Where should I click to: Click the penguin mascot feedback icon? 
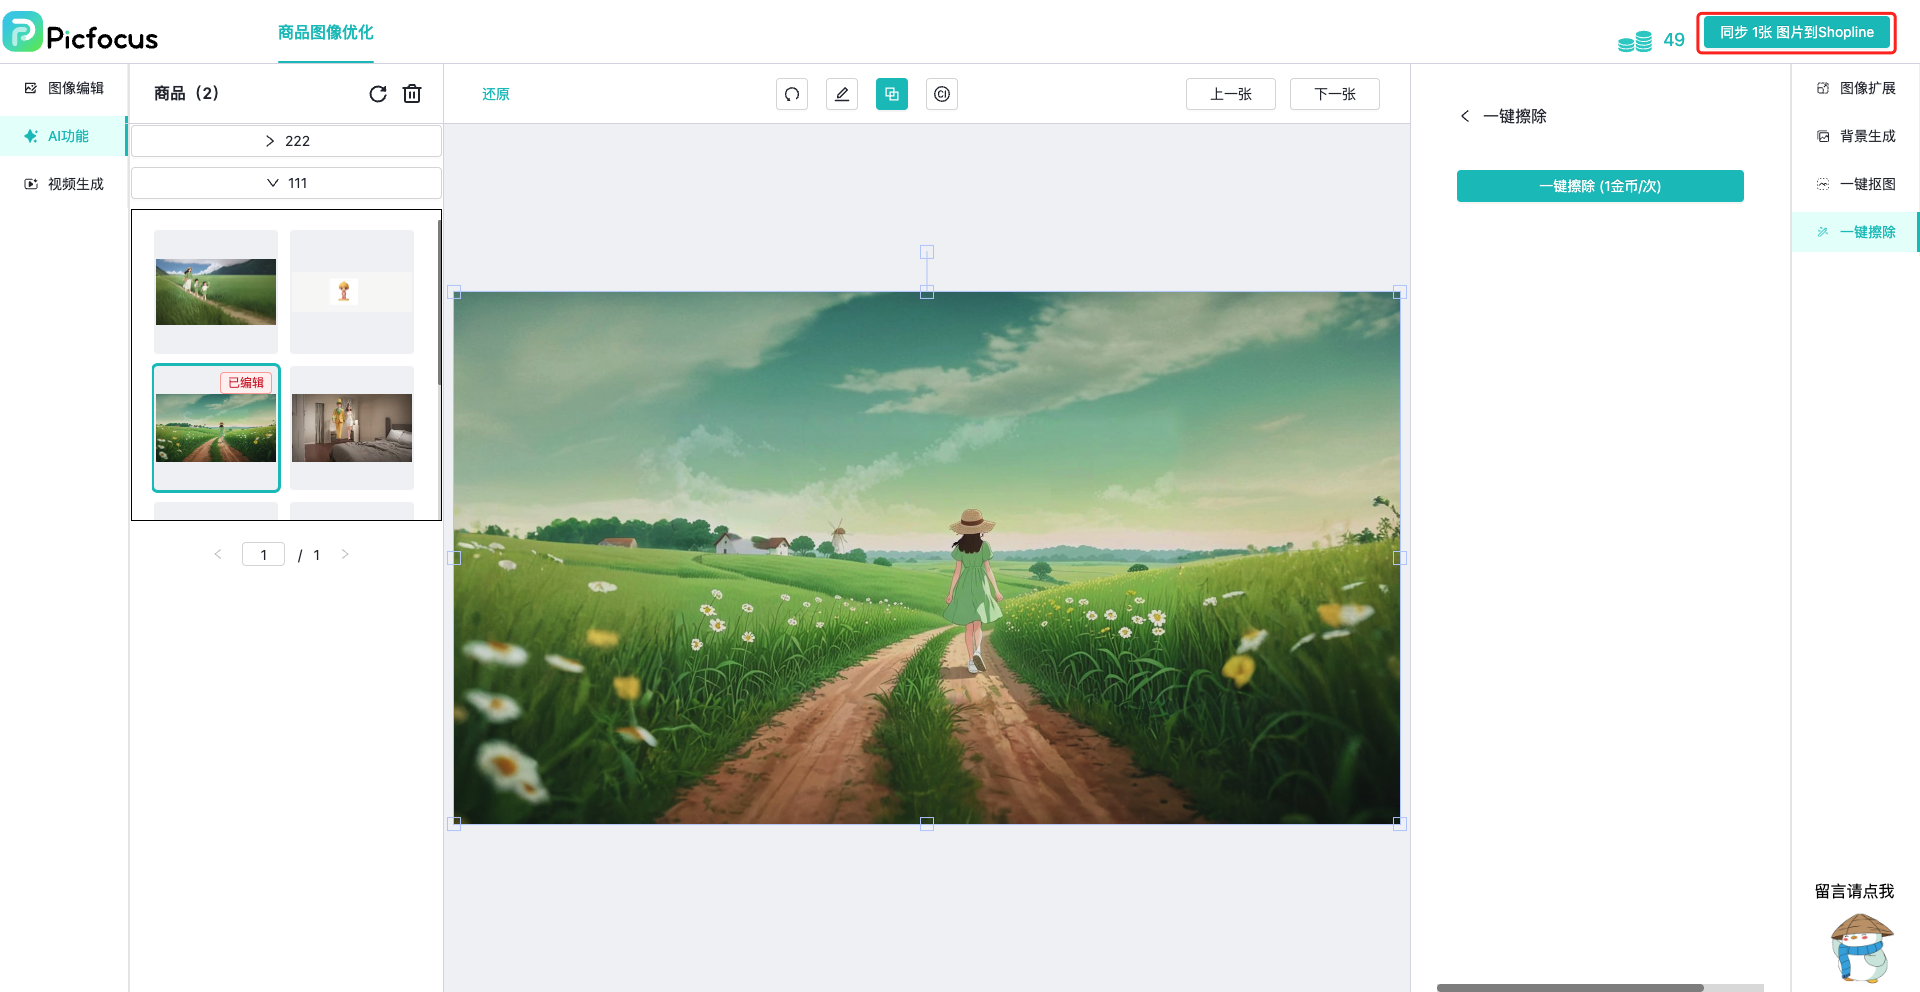click(x=1861, y=948)
